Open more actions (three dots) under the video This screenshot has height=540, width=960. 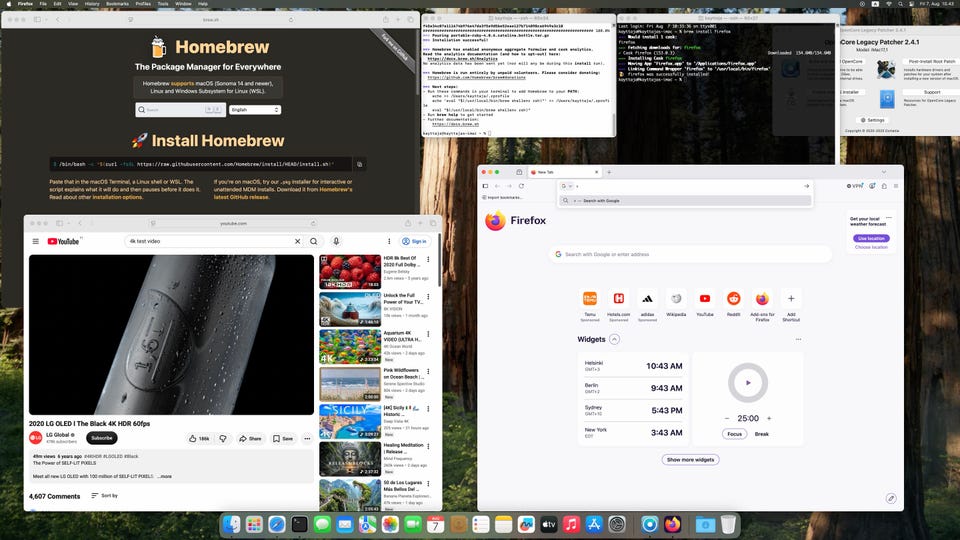coord(307,438)
